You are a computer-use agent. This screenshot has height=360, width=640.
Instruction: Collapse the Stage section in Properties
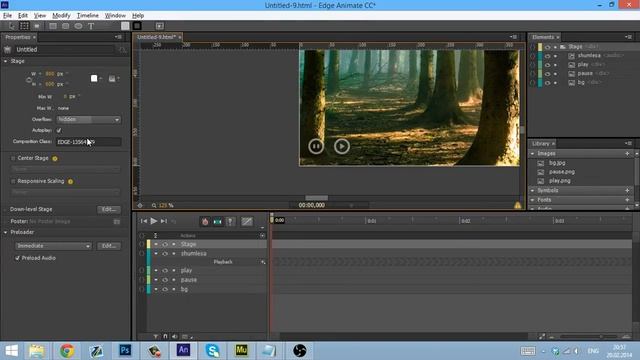point(6,61)
